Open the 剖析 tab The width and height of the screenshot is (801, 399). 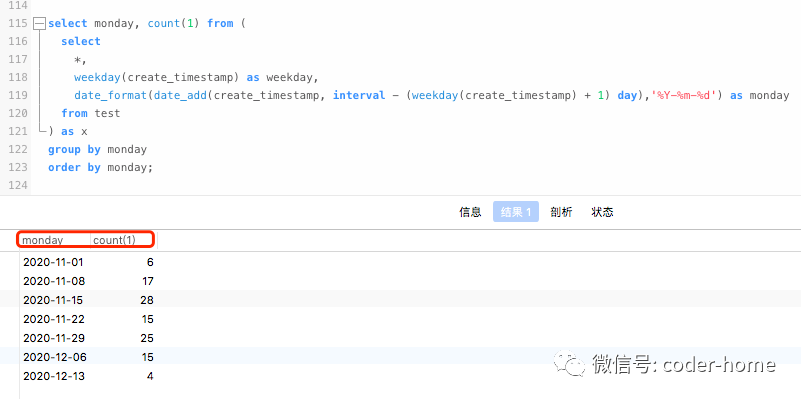561,212
